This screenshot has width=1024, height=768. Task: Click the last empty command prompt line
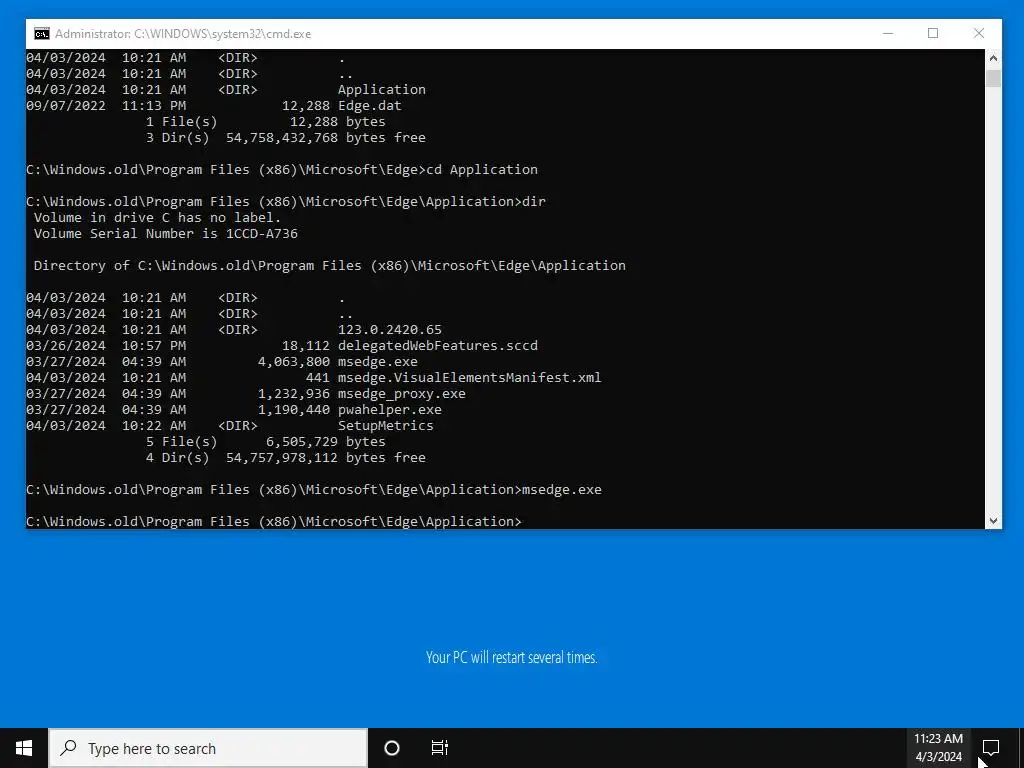(x=274, y=521)
